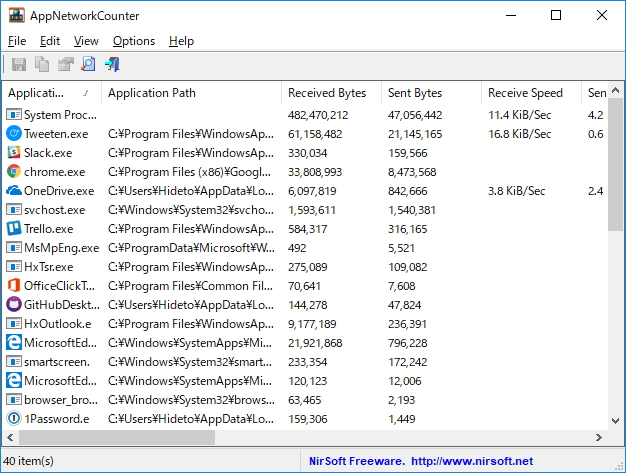626x473 pixels.
Task: Select the HxTsr.exe row icon
Action: point(14,267)
